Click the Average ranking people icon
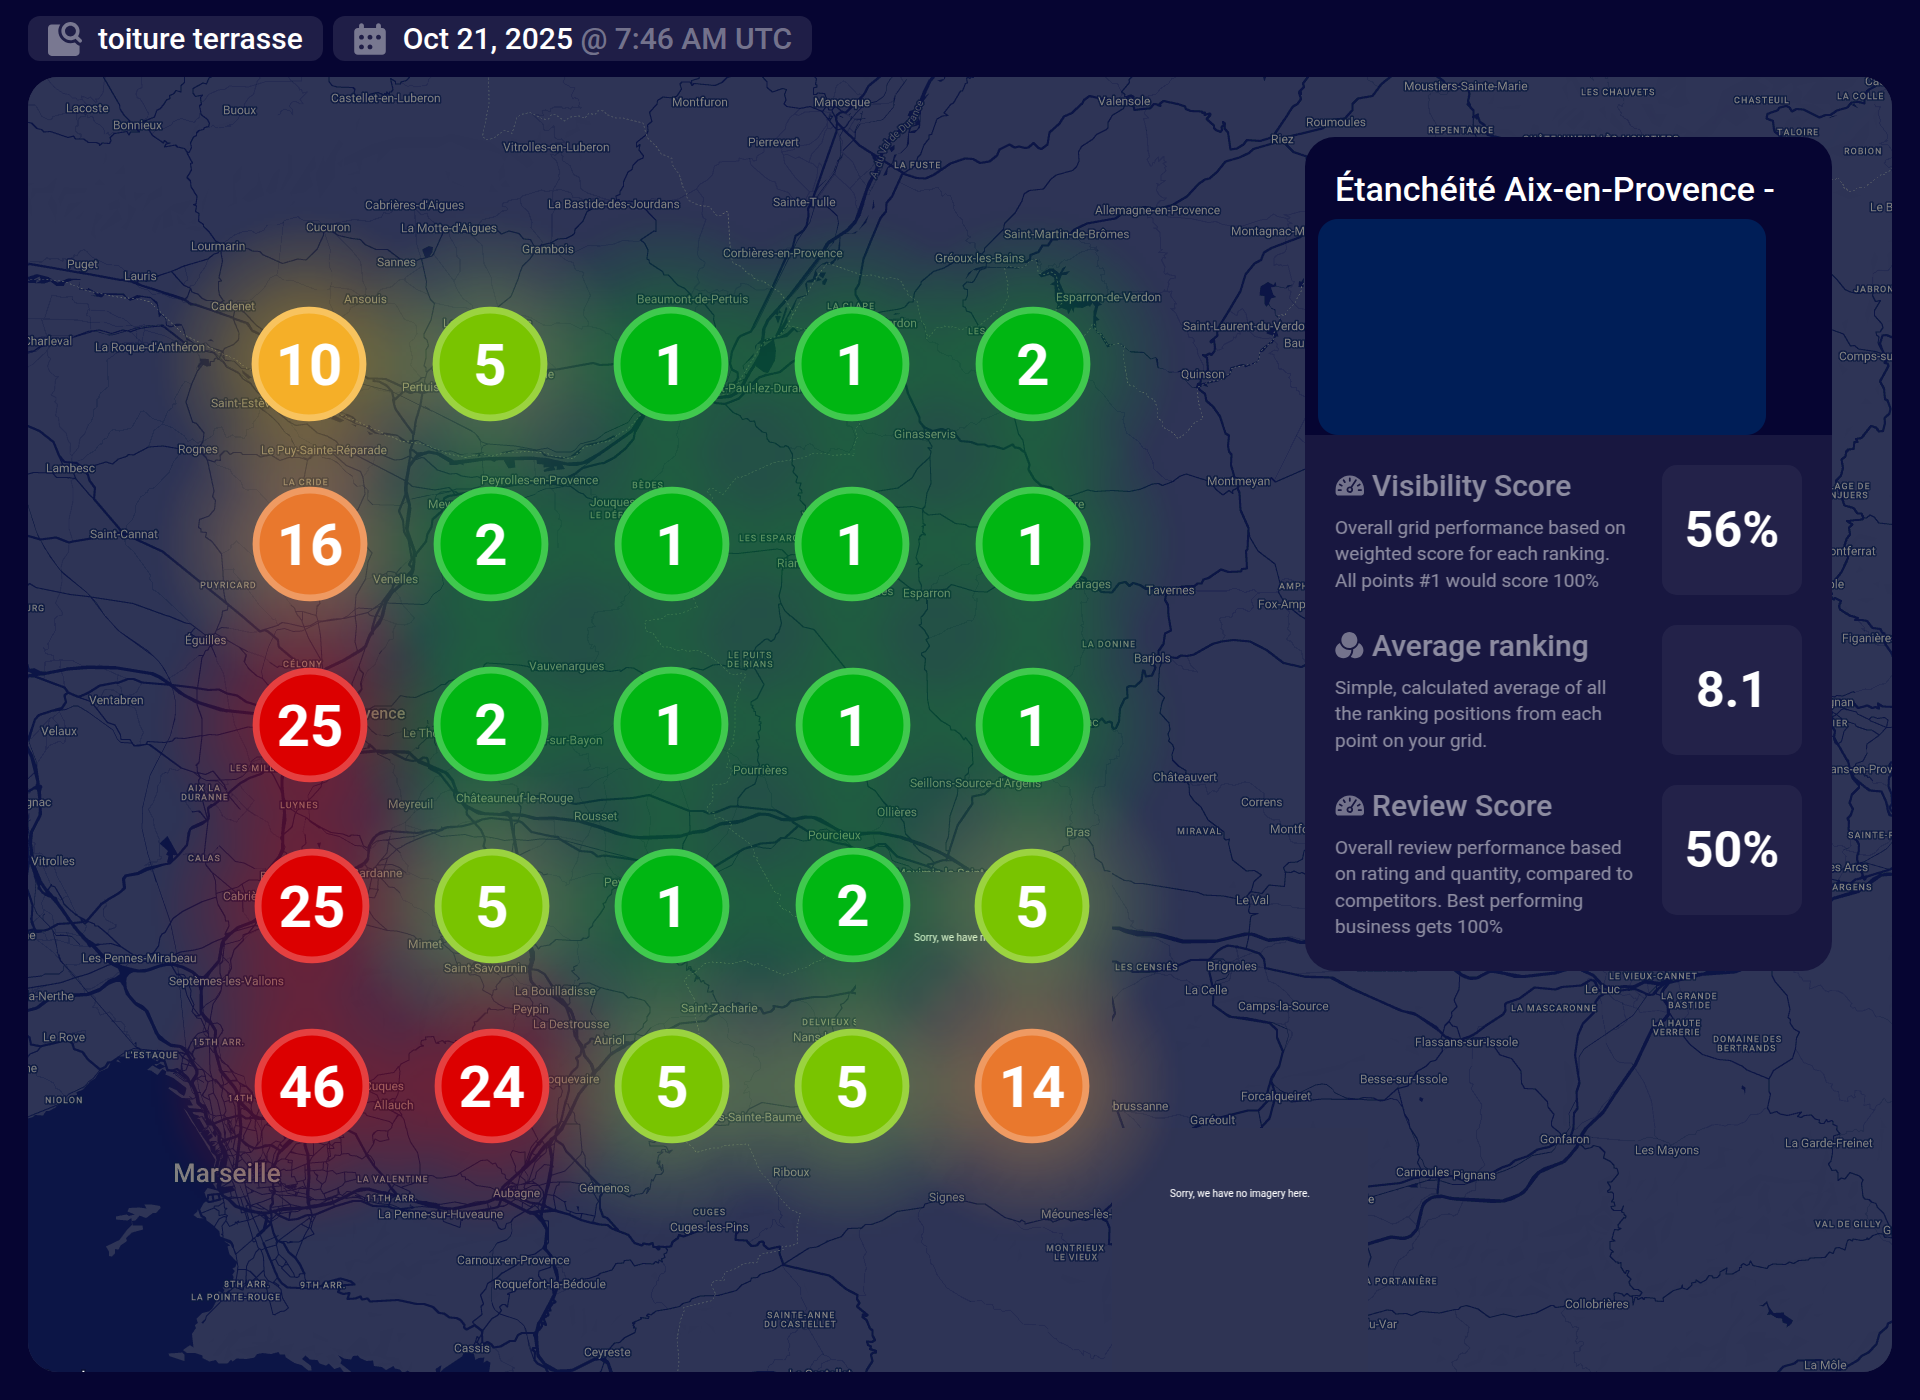The image size is (1920, 1400). 1349,647
